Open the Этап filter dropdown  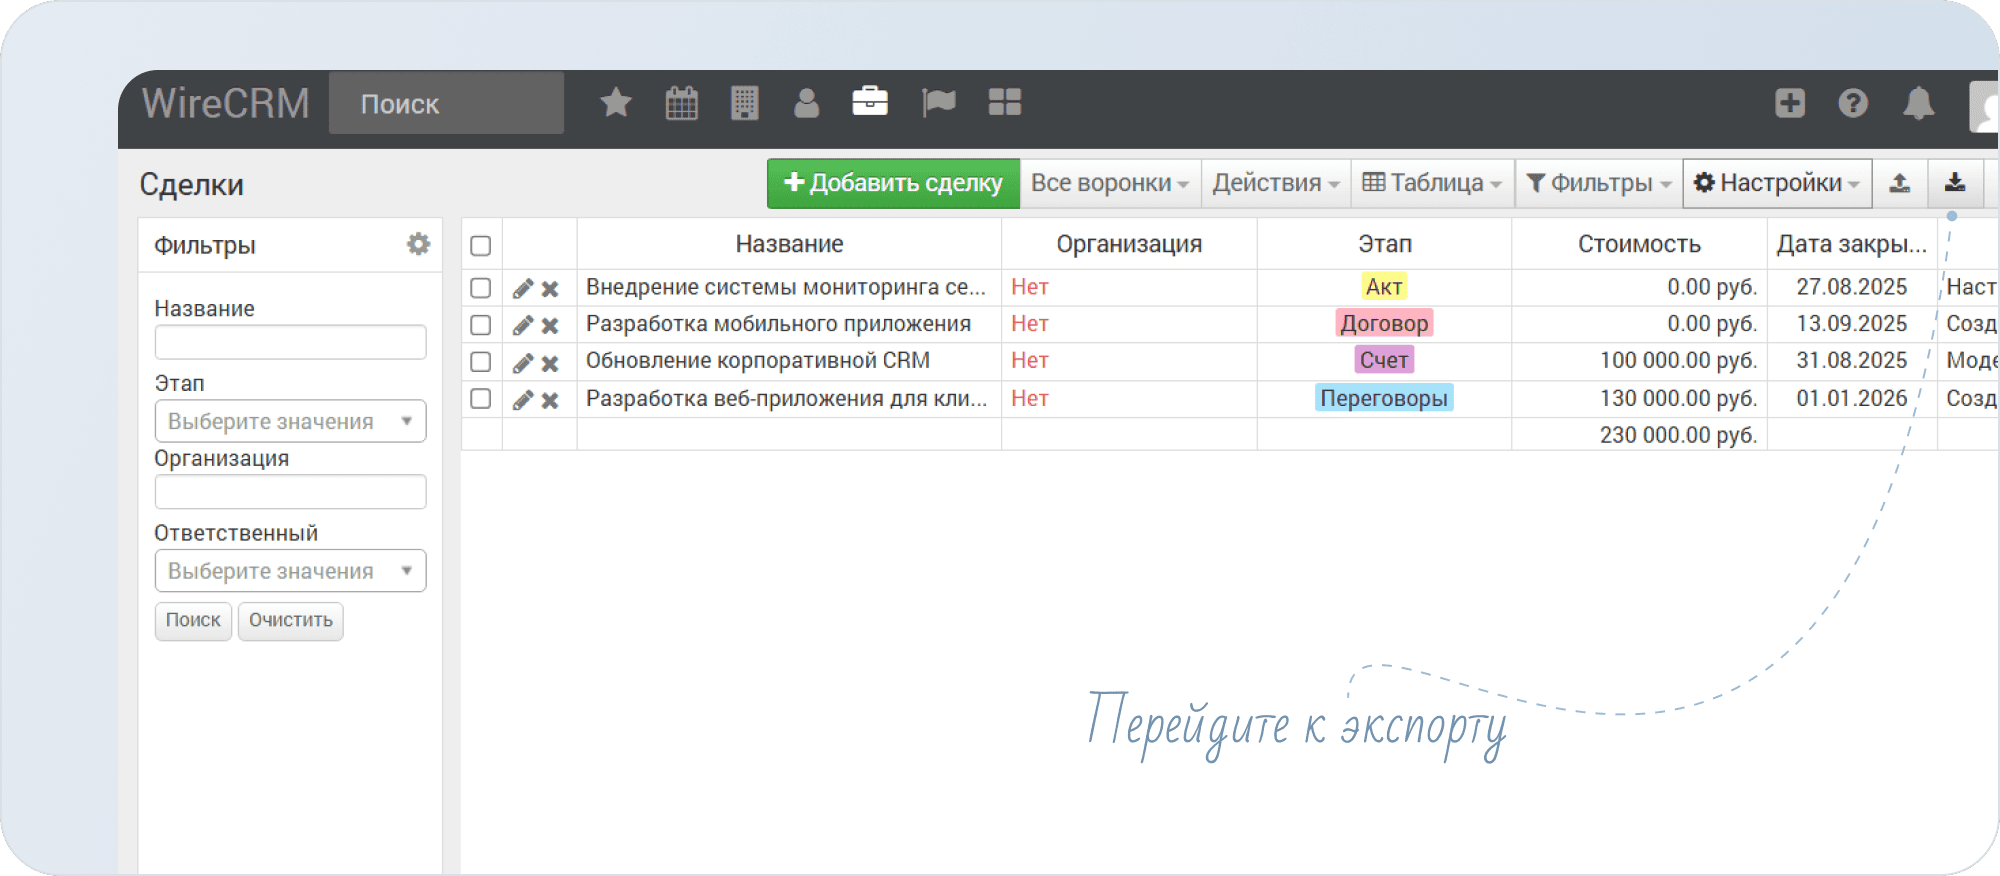tap(290, 421)
